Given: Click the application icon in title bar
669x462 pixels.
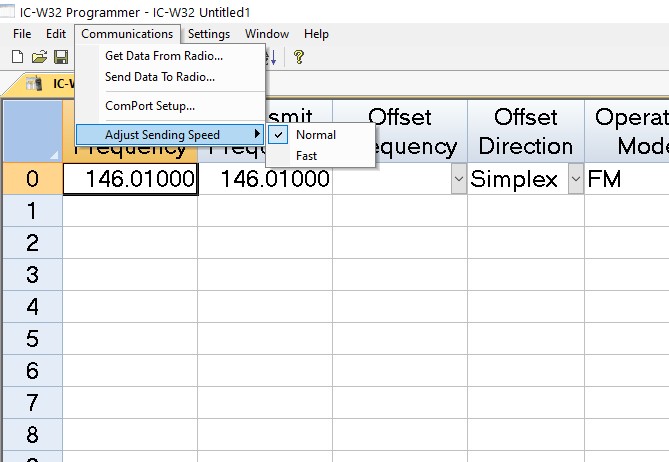Looking at the screenshot, I should 7,12.
